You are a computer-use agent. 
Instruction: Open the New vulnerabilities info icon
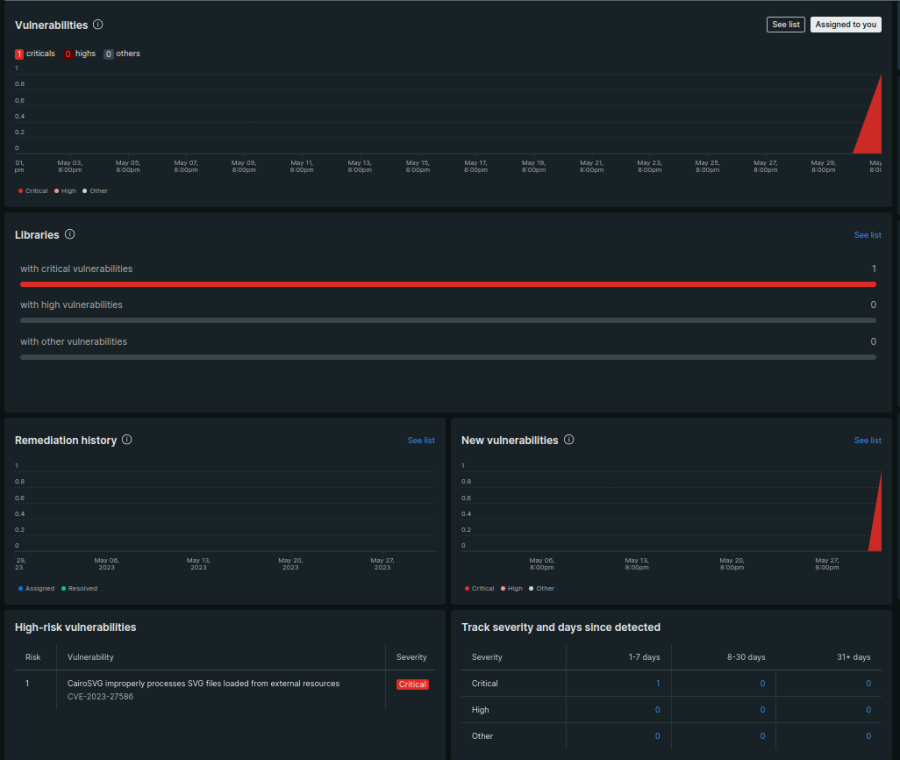[569, 440]
